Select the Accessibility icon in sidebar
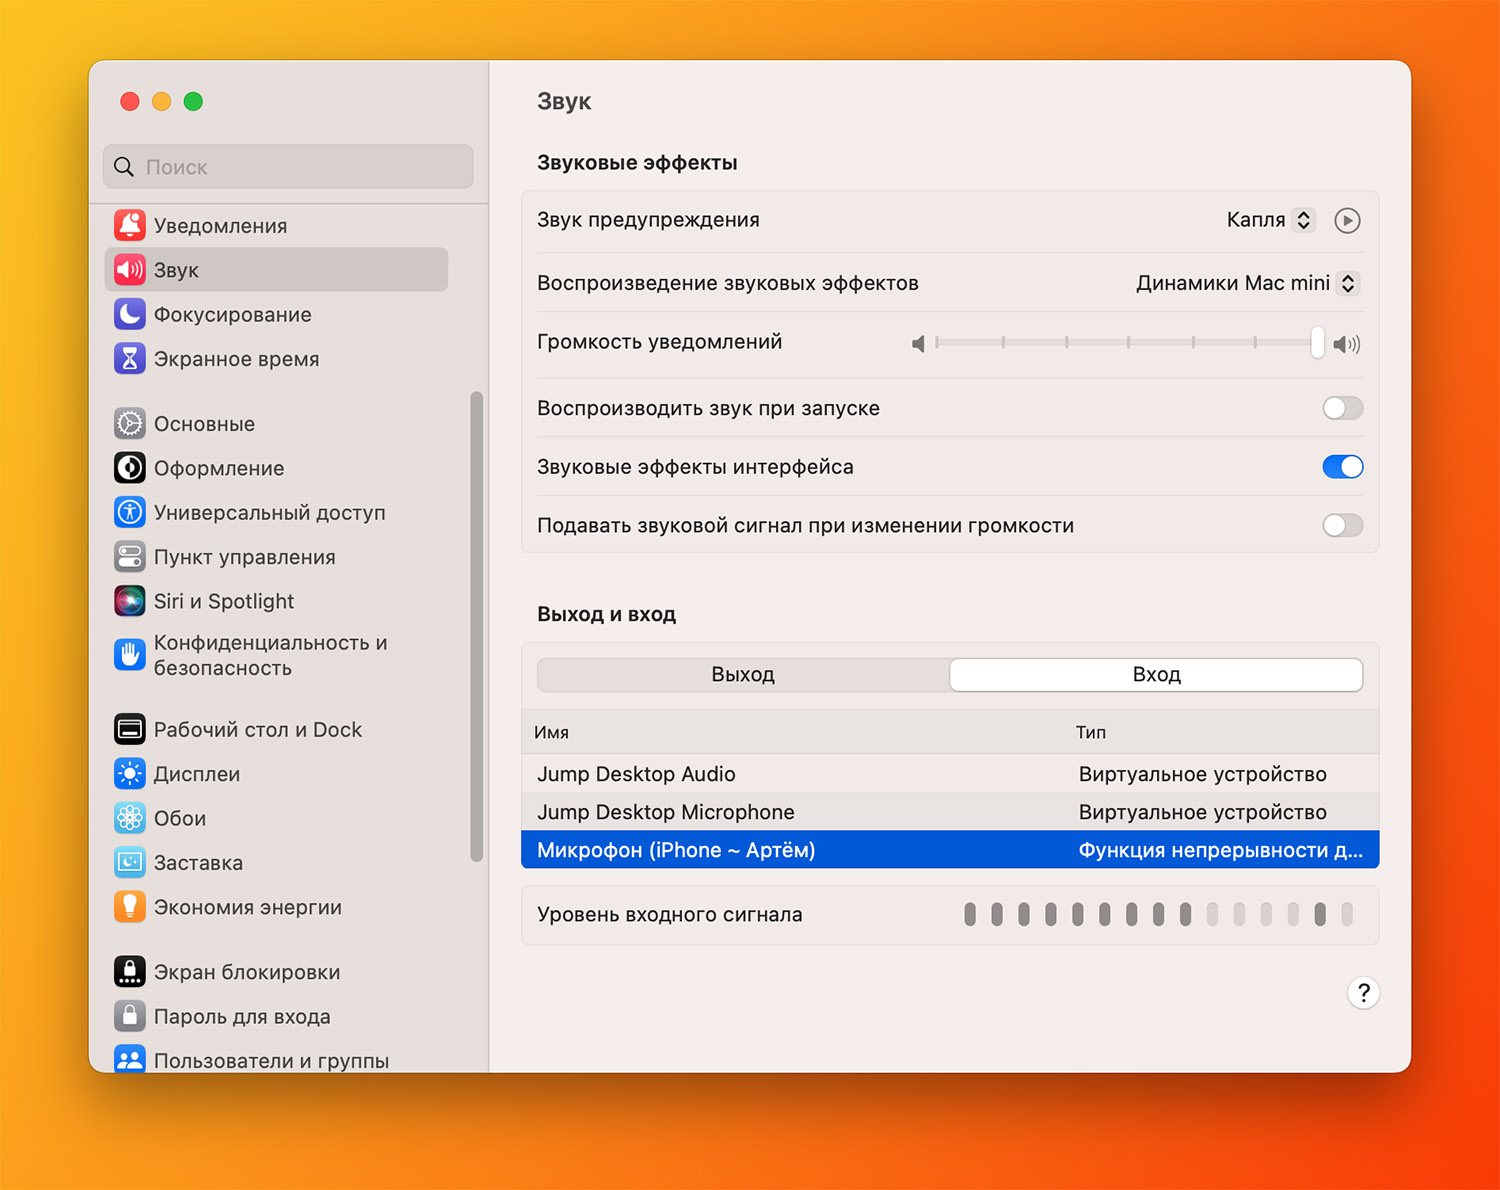Screen dimensions: 1500x1190 129,512
